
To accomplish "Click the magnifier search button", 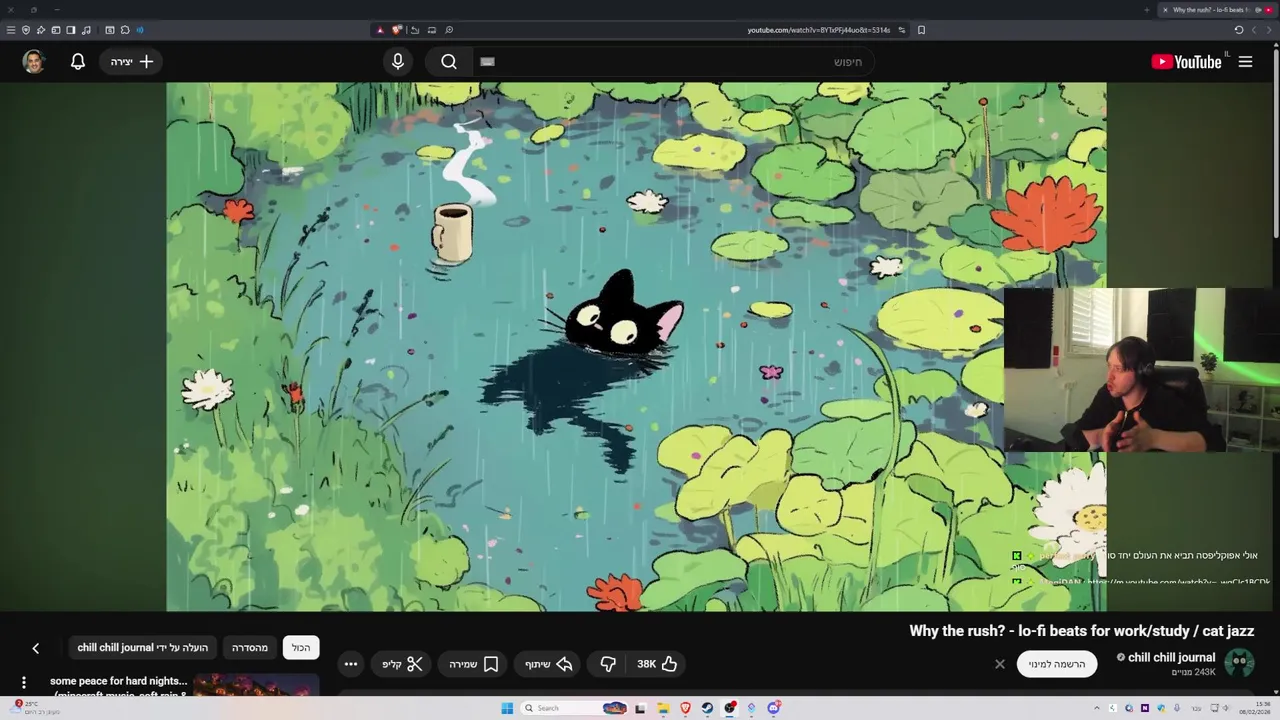I will coord(449,62).
